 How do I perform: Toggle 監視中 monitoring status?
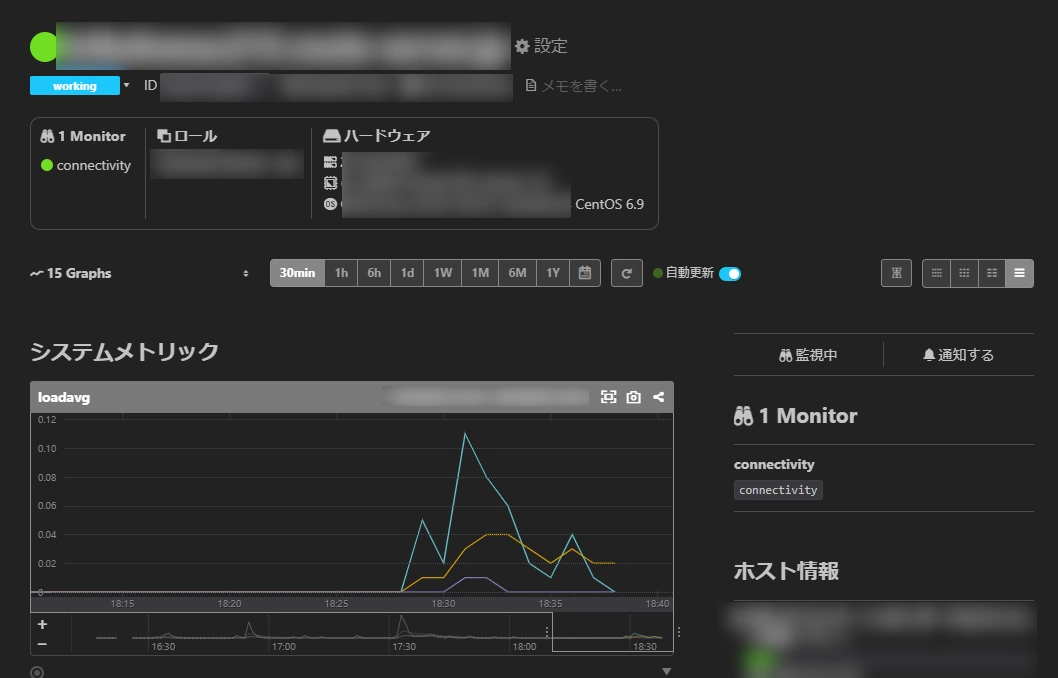[808, 355]
